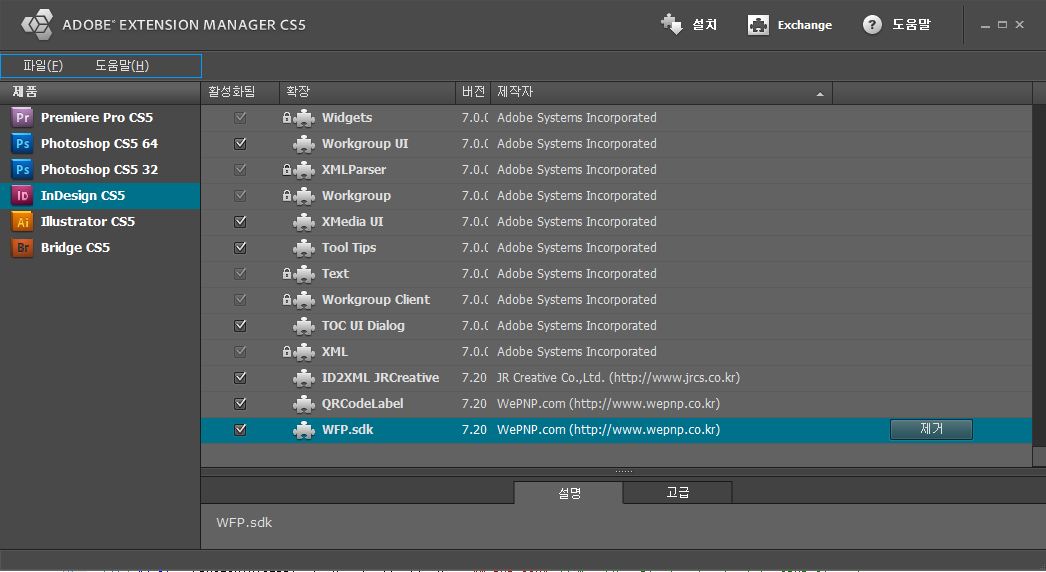Disable the ID2XML JRCreative extension

240,378
